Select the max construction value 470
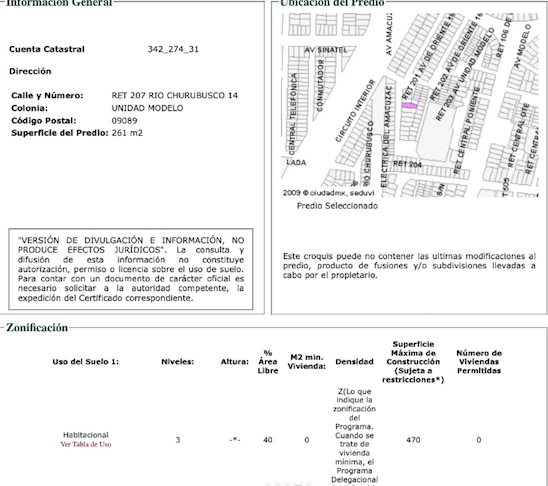Screen dimensions: 548x486 pyautogui.click(x=413, y=440)
